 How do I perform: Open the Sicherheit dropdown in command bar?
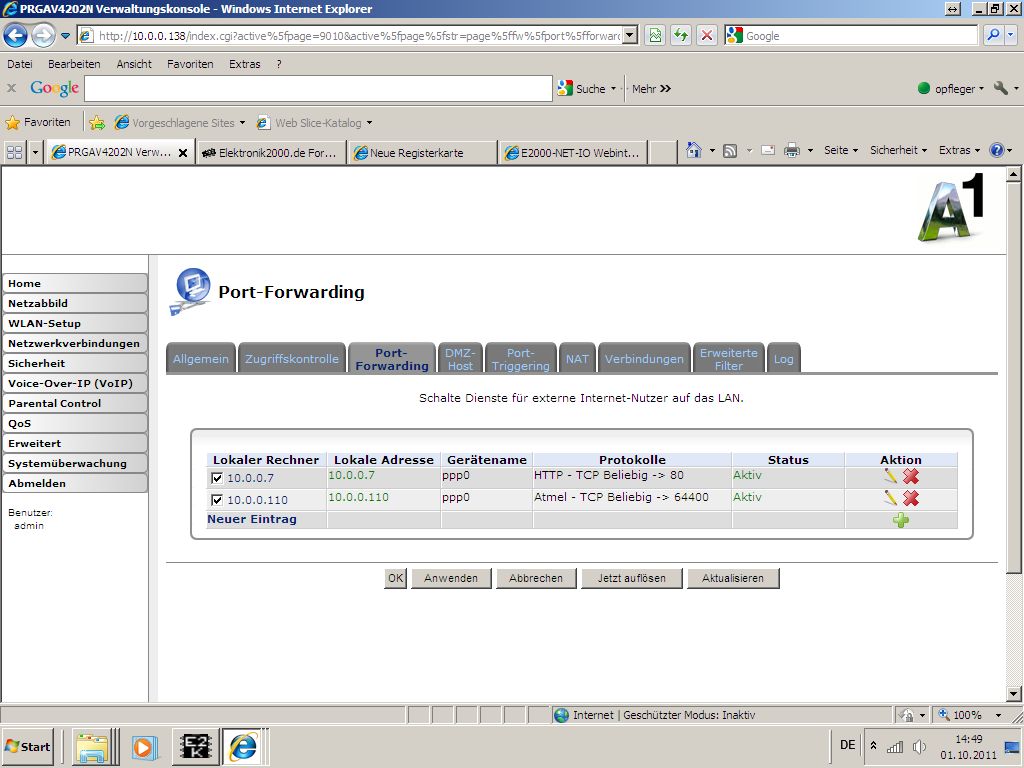[x=897, y=151]
